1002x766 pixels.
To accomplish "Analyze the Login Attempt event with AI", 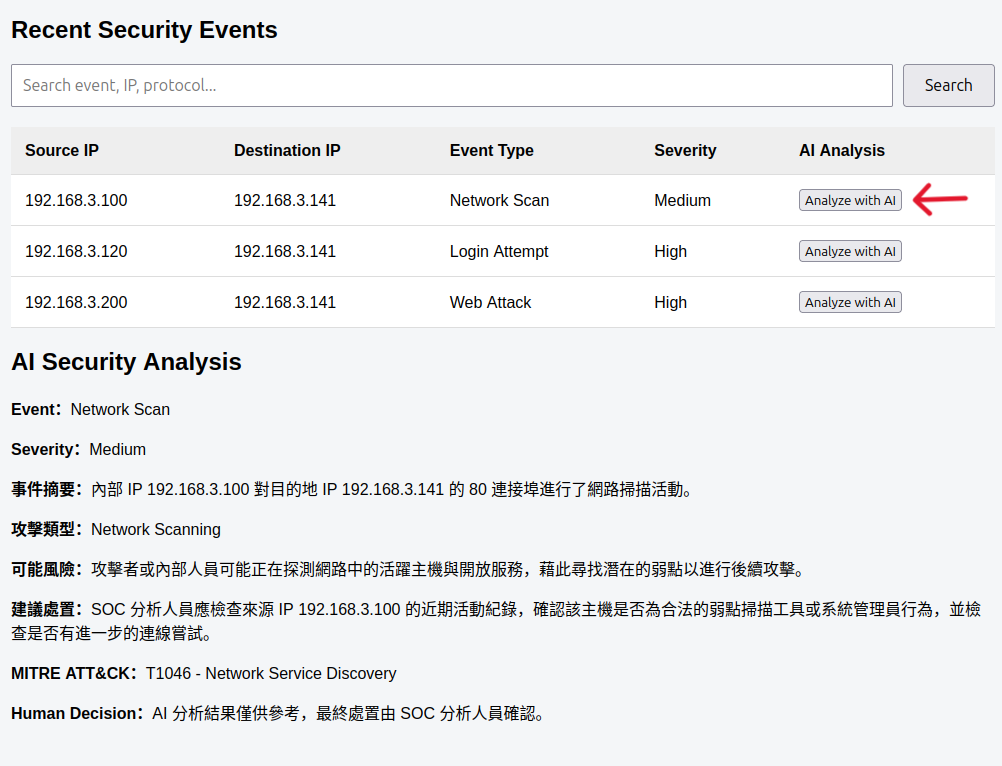I will click(850, 251).
